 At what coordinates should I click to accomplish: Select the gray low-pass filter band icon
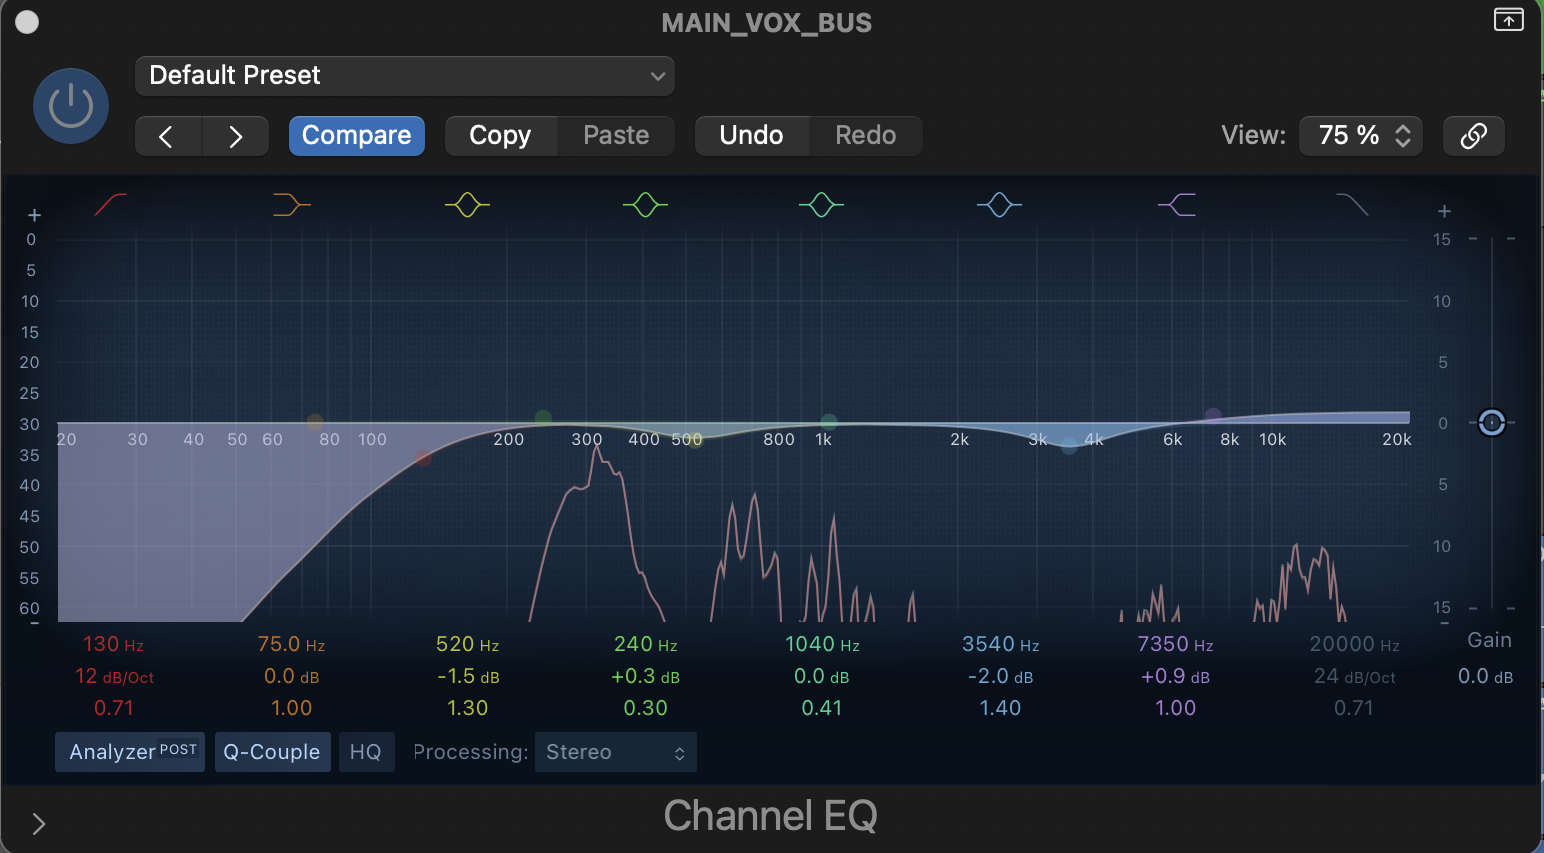pyautogui.click(x=1352, y=205)
